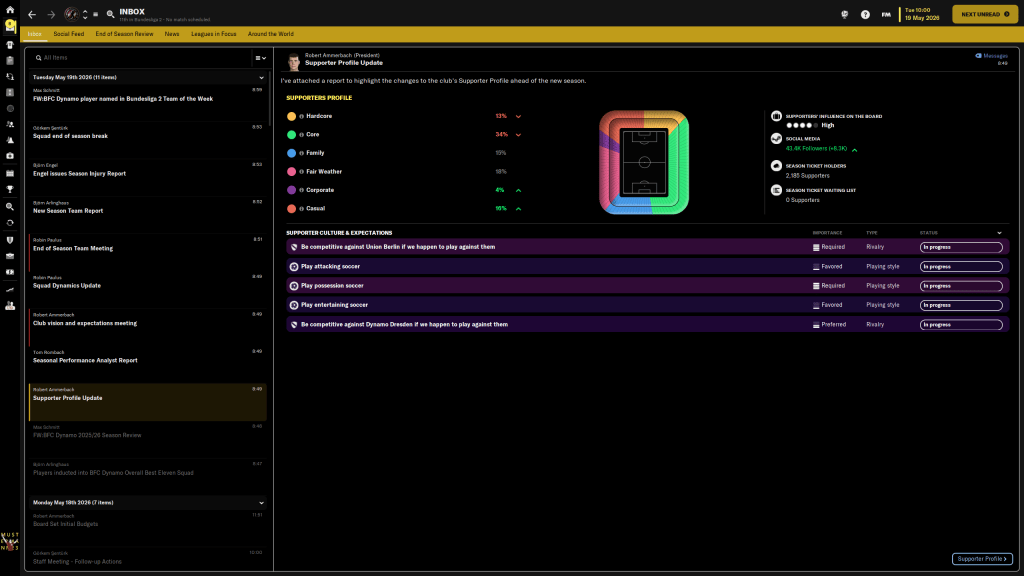Switch to the Social Feed tab
Image resolution: width=1024 pixels, height=576 pixels.
pyautogui.click(x=69, y=34)
